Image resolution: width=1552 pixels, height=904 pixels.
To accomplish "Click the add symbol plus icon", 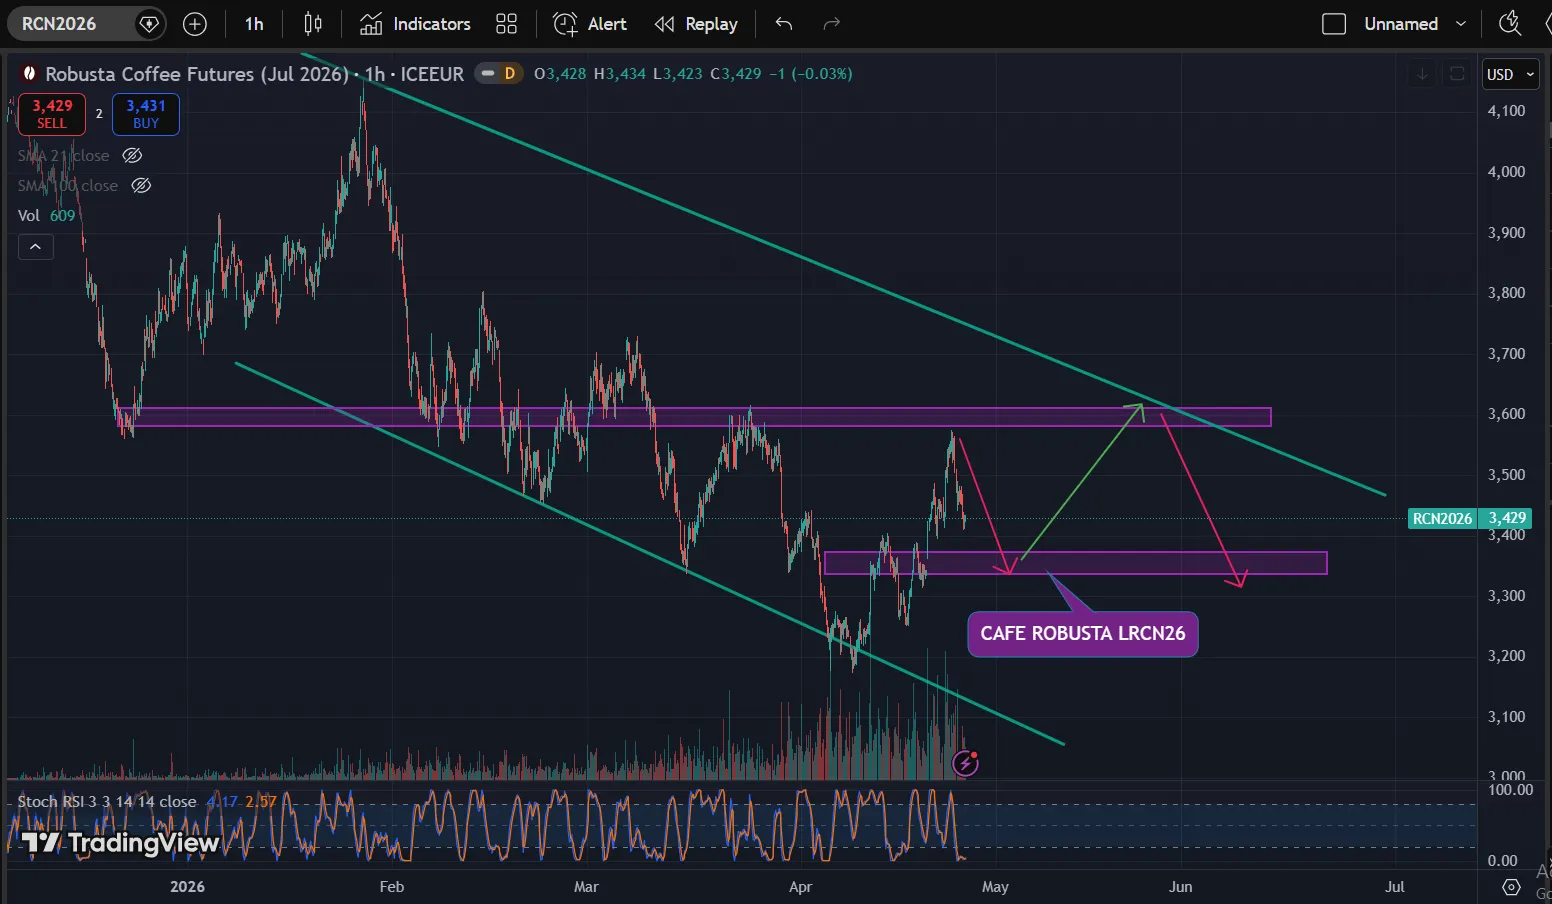I will pyautogui.click(x=195, y=24).
